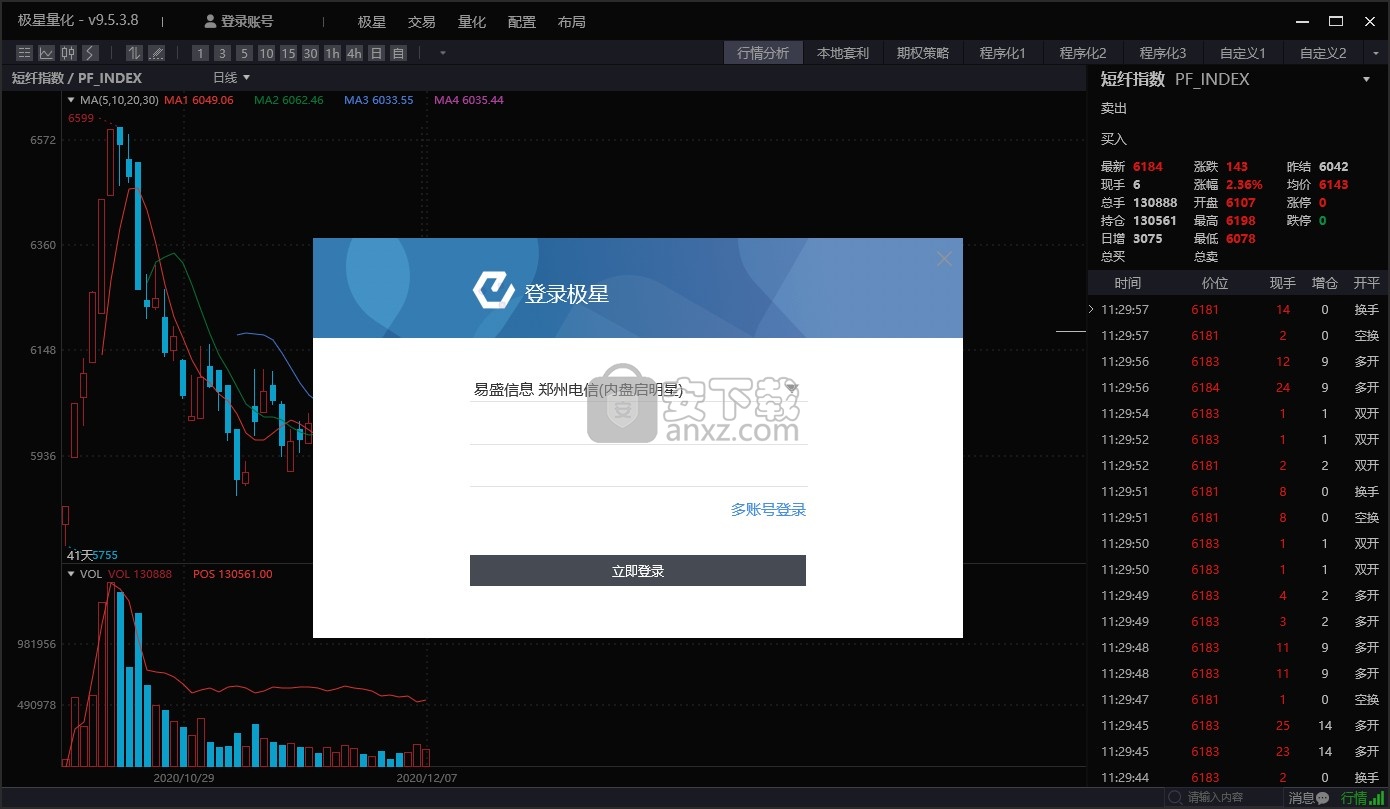1390x809 pixels.
Task: Click the 价位 column header
Action: [1214, 283]
